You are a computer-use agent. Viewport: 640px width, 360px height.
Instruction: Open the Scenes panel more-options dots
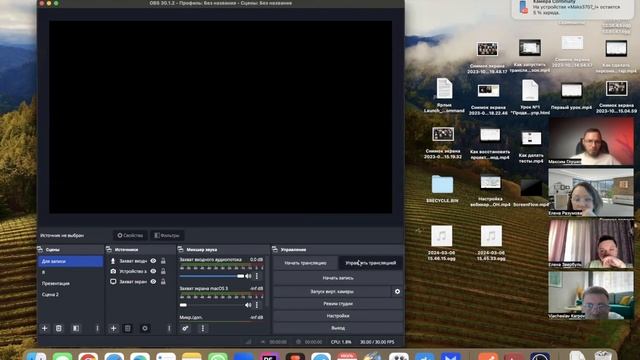click(97, 328)
